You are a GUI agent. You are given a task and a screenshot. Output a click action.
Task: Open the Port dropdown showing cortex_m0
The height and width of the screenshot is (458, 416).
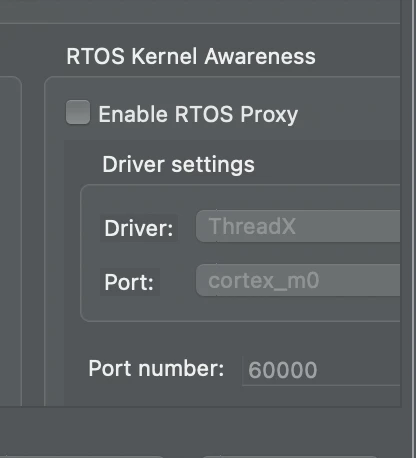[x=298, y=280]
